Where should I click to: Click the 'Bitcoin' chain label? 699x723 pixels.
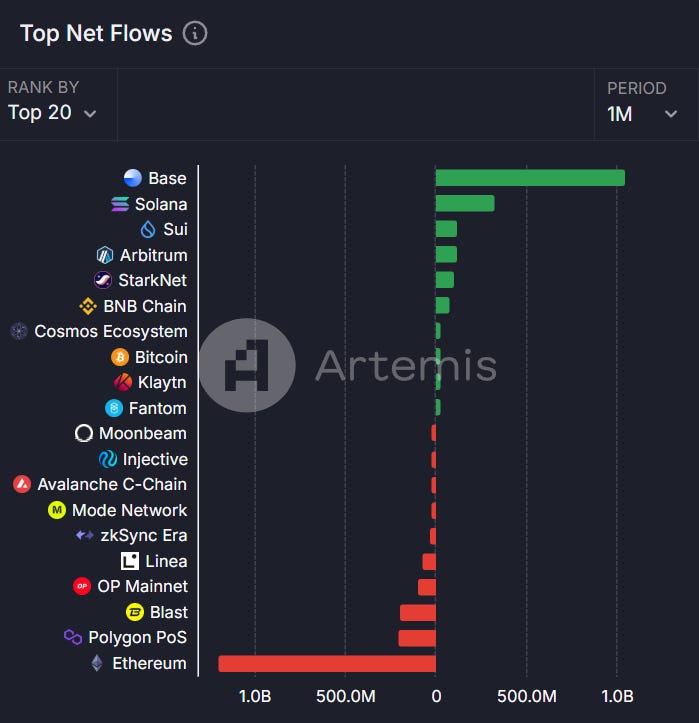point(161,357)
